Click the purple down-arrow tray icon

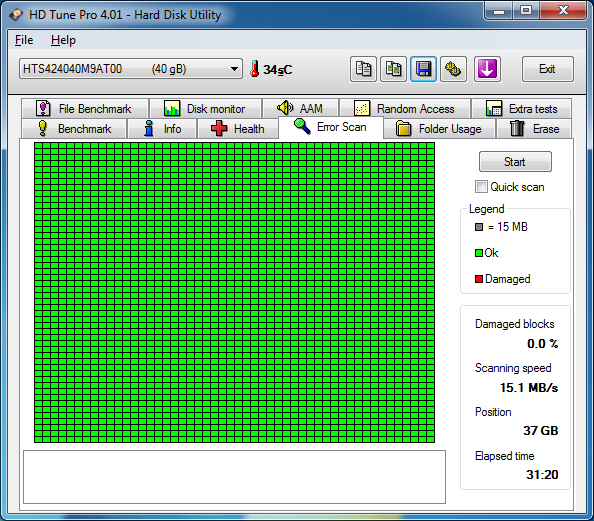coord(487,69)
